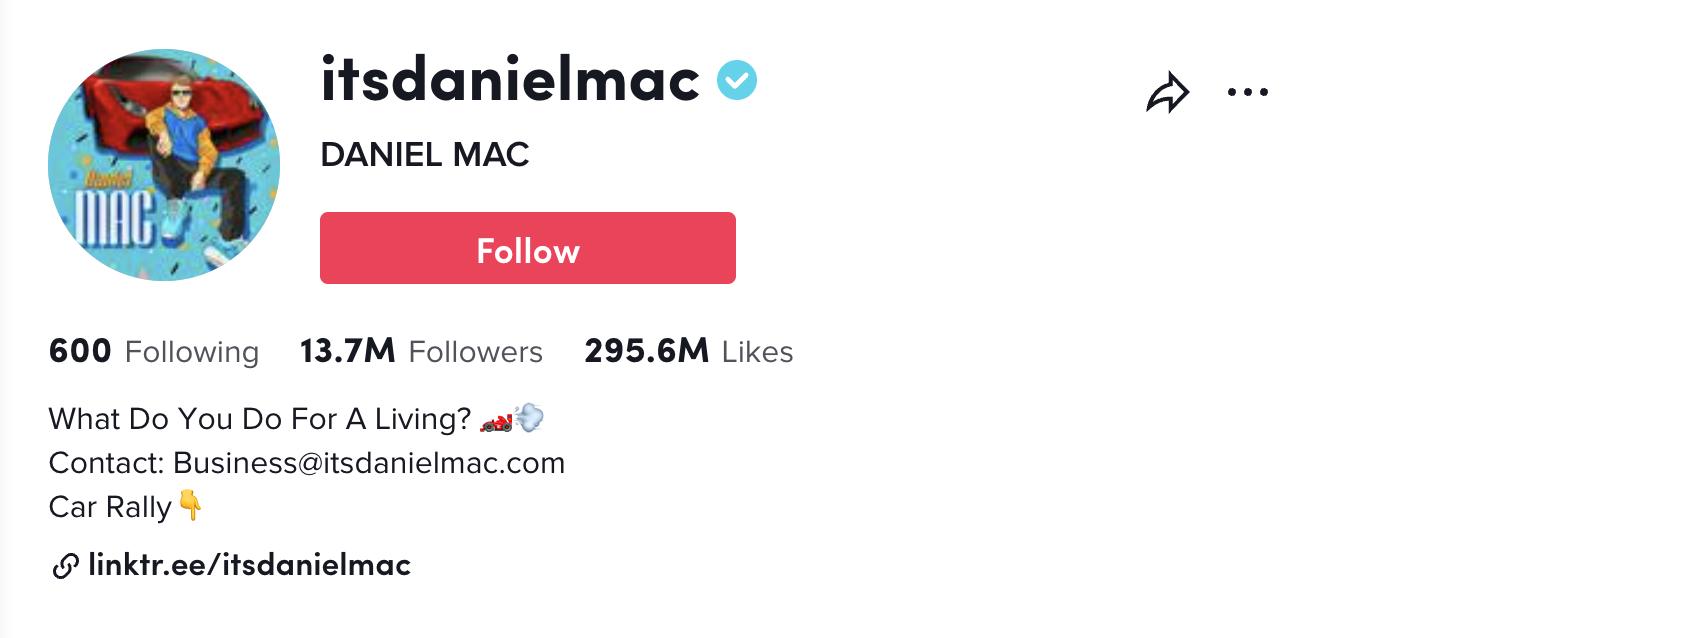Click the red race car emoji
Image resolution: width=1694 pixels, height=638 pixels.
[x=496, y=420]
